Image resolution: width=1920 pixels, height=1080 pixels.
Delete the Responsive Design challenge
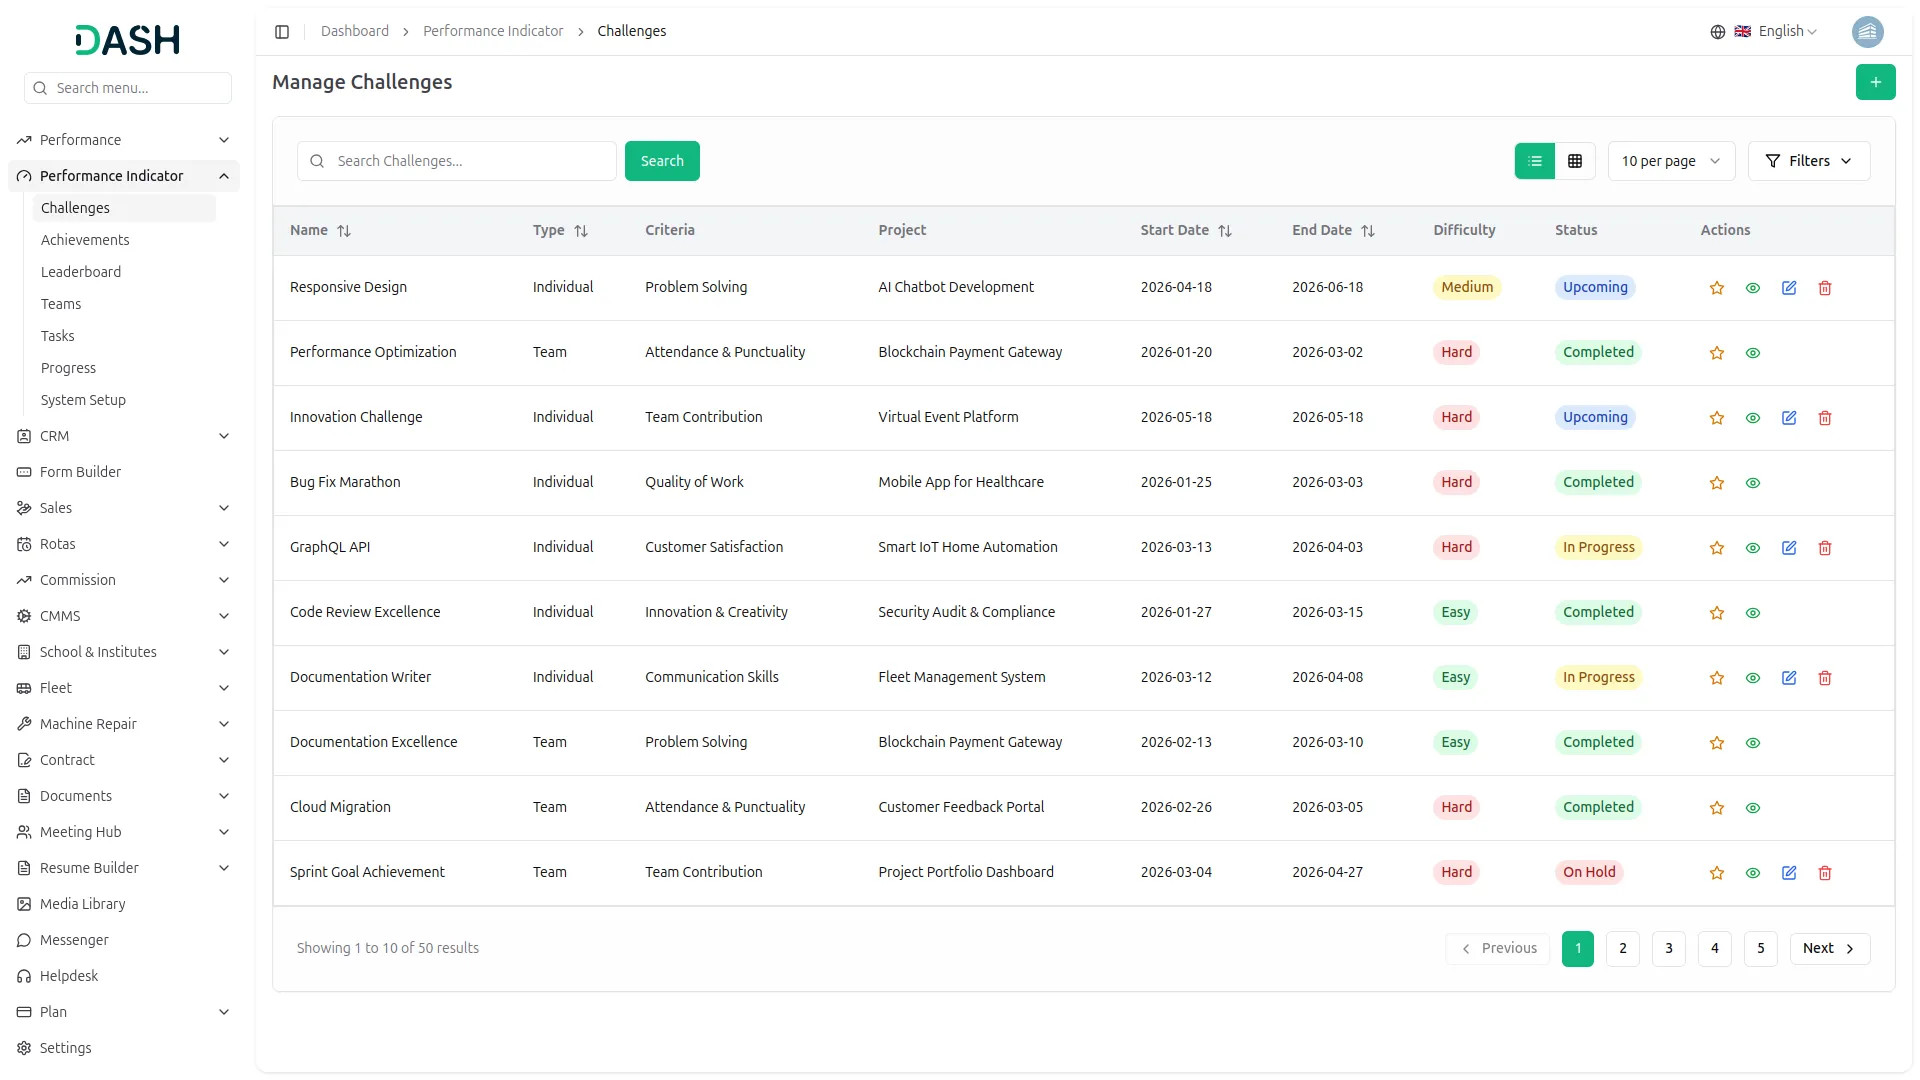1825,288
